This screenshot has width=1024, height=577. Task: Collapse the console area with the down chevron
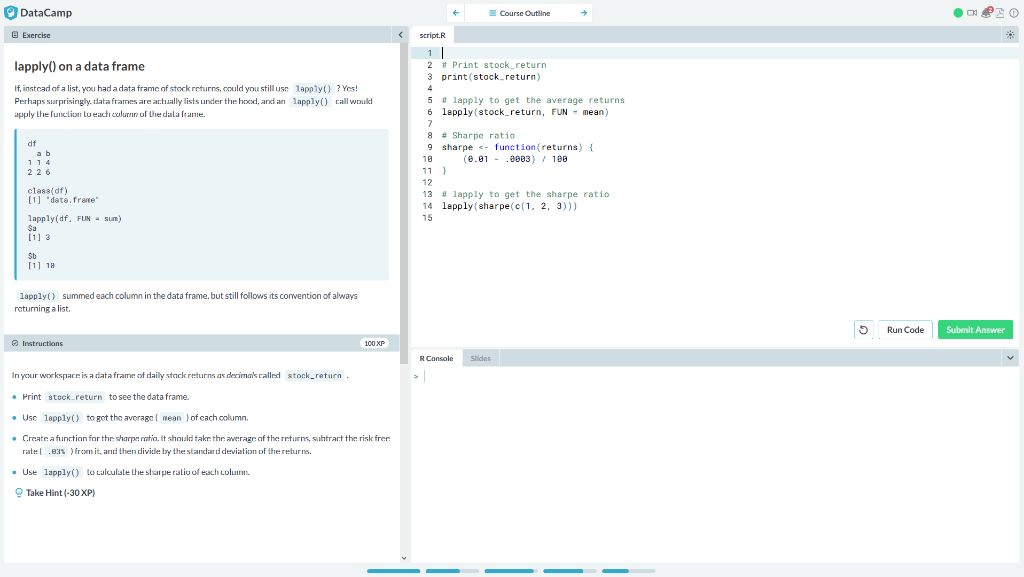point(1012,357)
